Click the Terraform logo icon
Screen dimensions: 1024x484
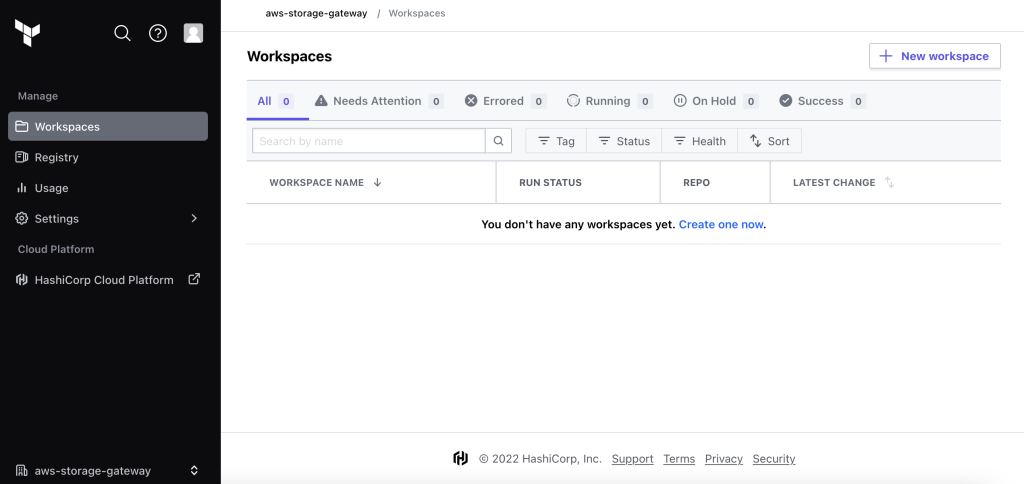click(x=27, y=33)
